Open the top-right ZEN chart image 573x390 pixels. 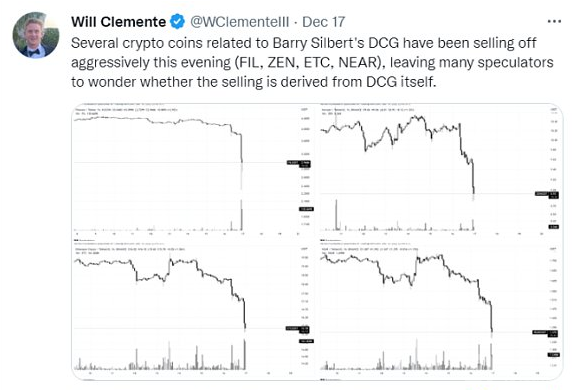pos(440,171)
